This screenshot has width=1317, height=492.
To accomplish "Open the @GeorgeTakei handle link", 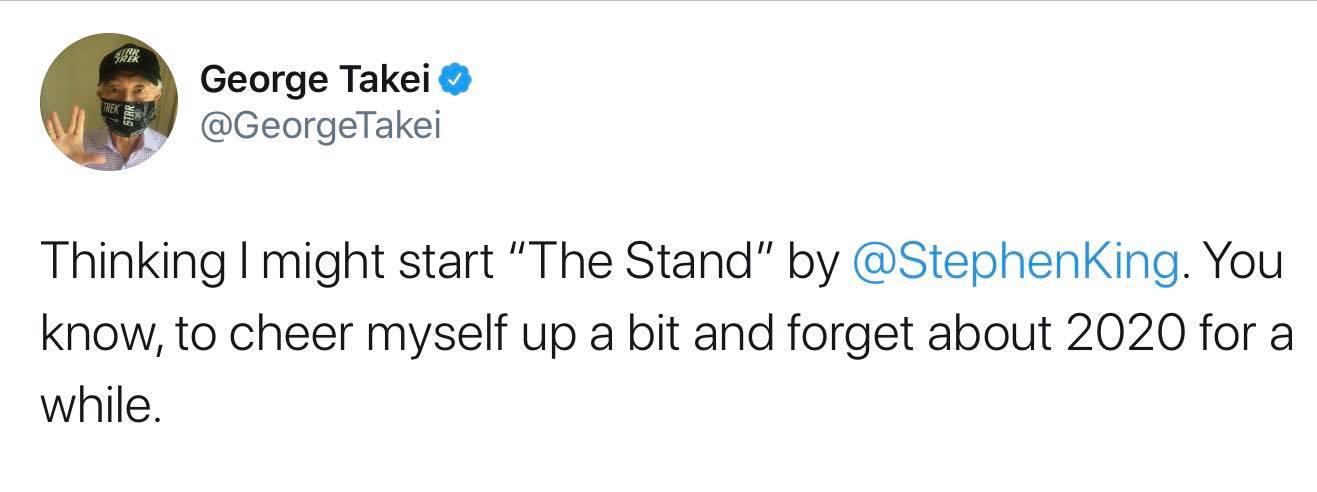I will [x=320, y=126].
